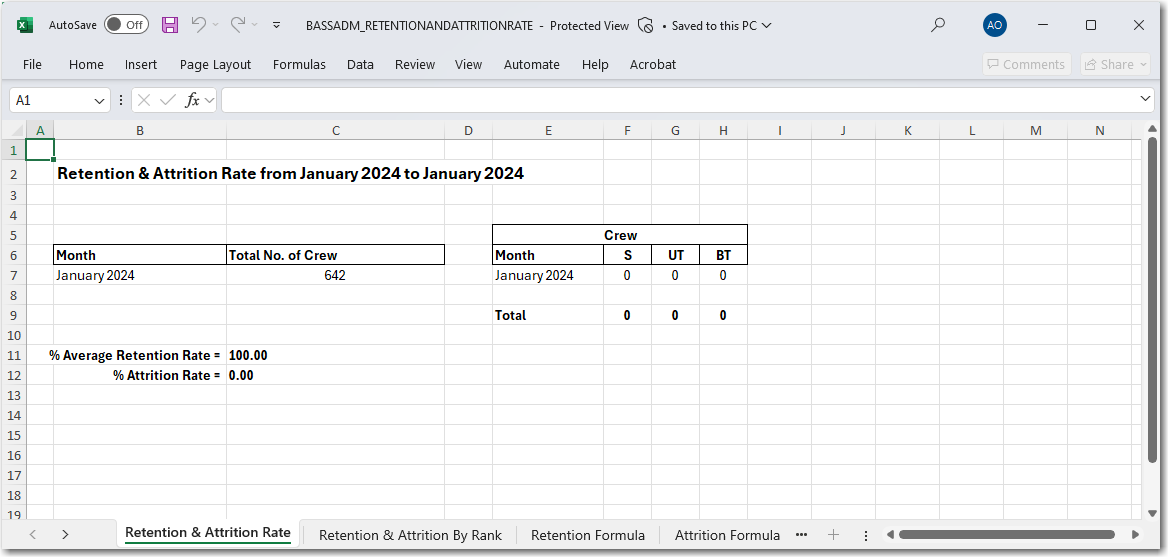Click the Protected View shield icon

tap(646, 26)
